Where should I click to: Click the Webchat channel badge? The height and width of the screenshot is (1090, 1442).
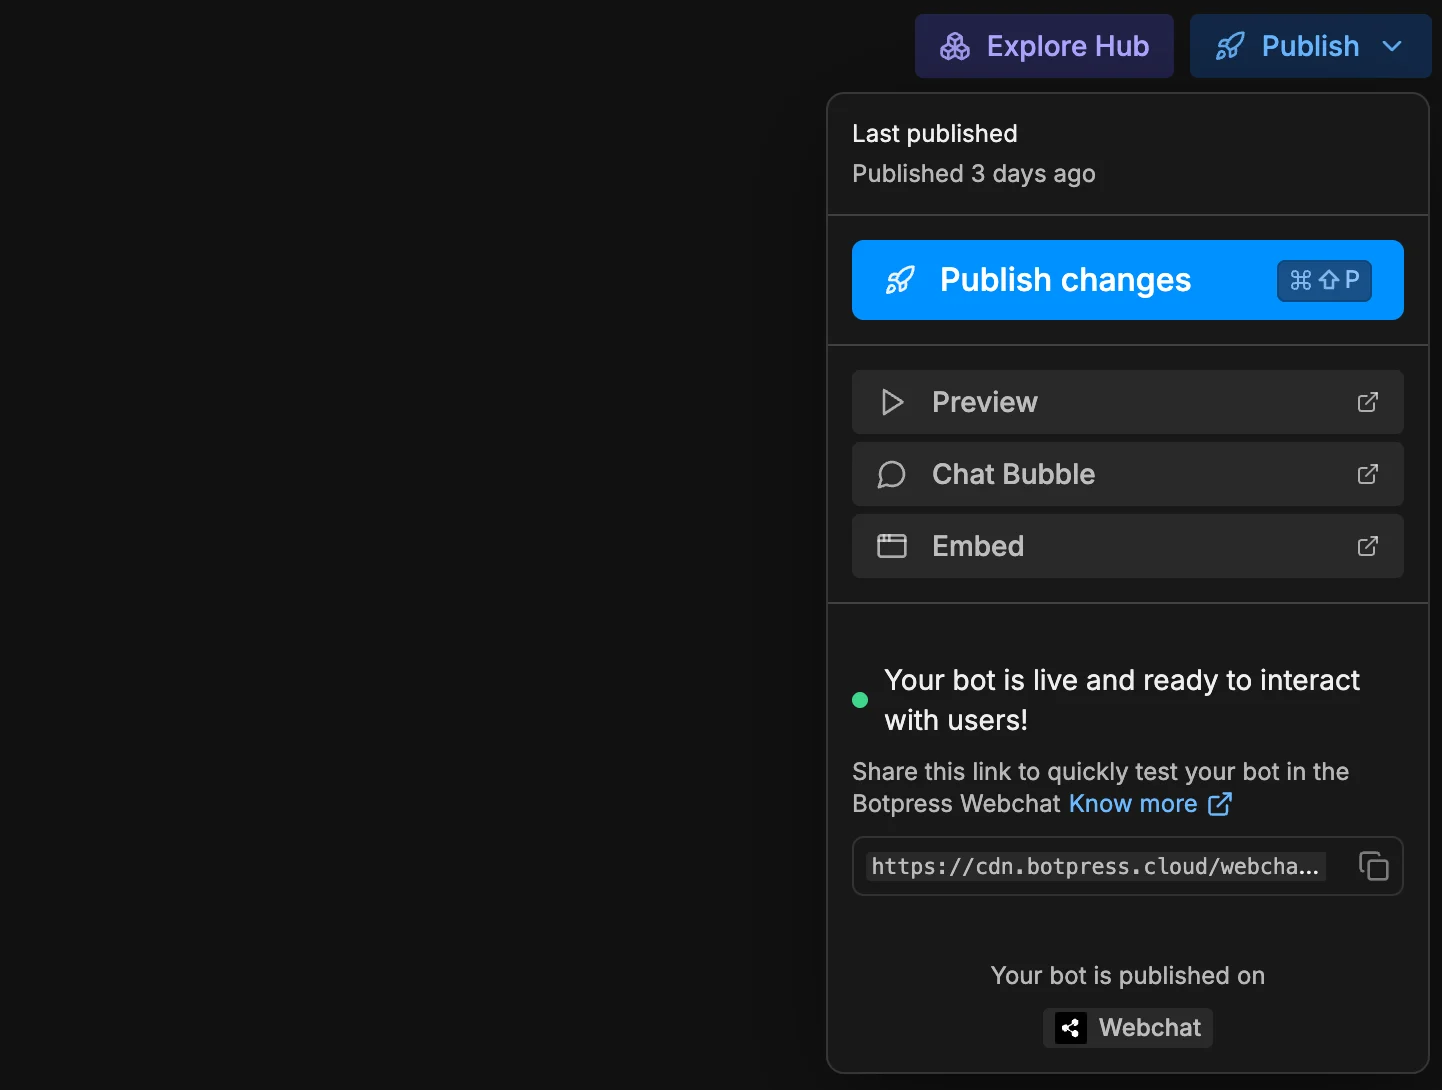(1128, 1028)
